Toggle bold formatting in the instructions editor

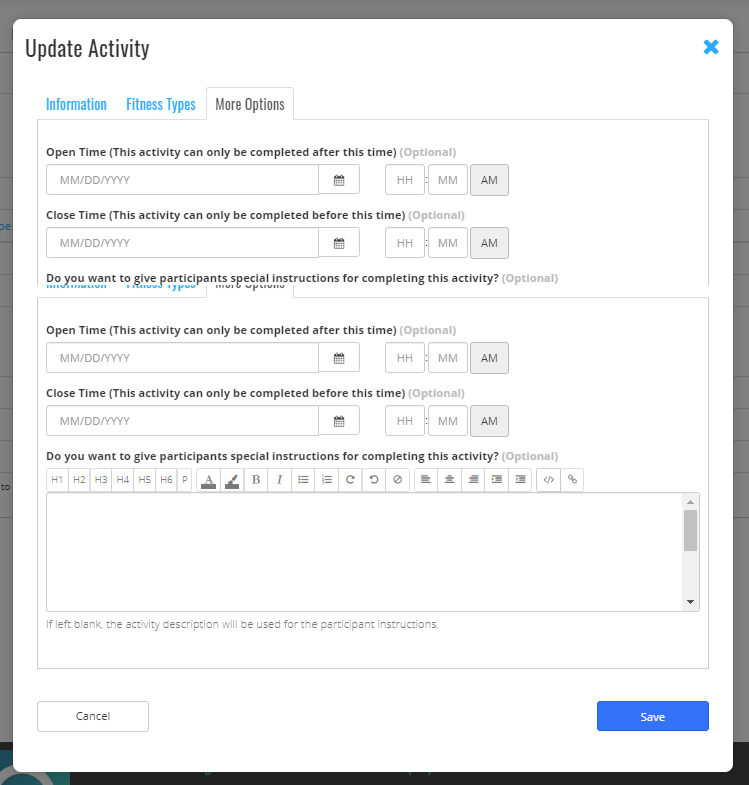point(256,480)
